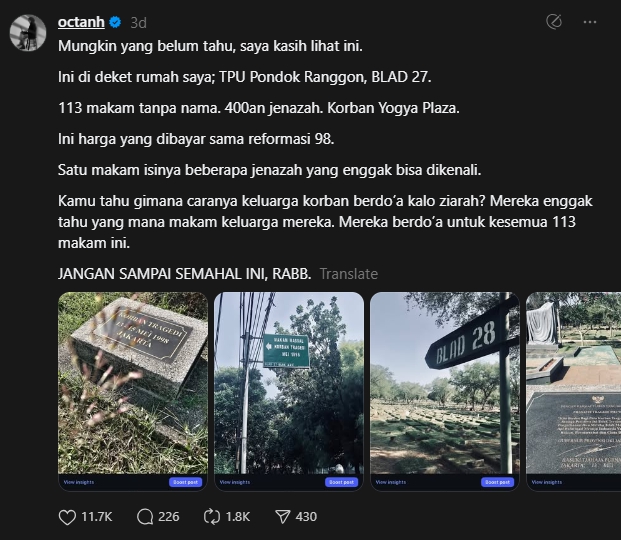Click the share paper-plane icon
621x540 pixels.
pos(282,517)
